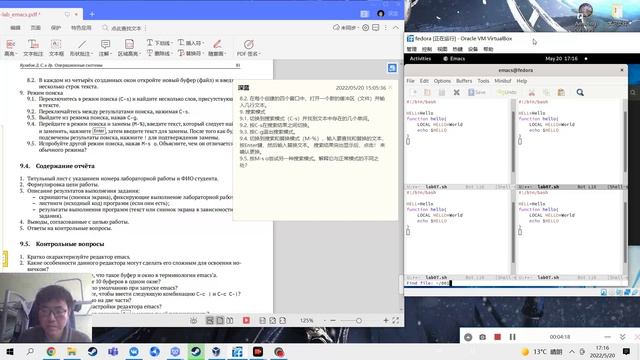The width and height of the screenshot is (640, 360).
Task: Open Emacs File menu
Action: [411, 81]
